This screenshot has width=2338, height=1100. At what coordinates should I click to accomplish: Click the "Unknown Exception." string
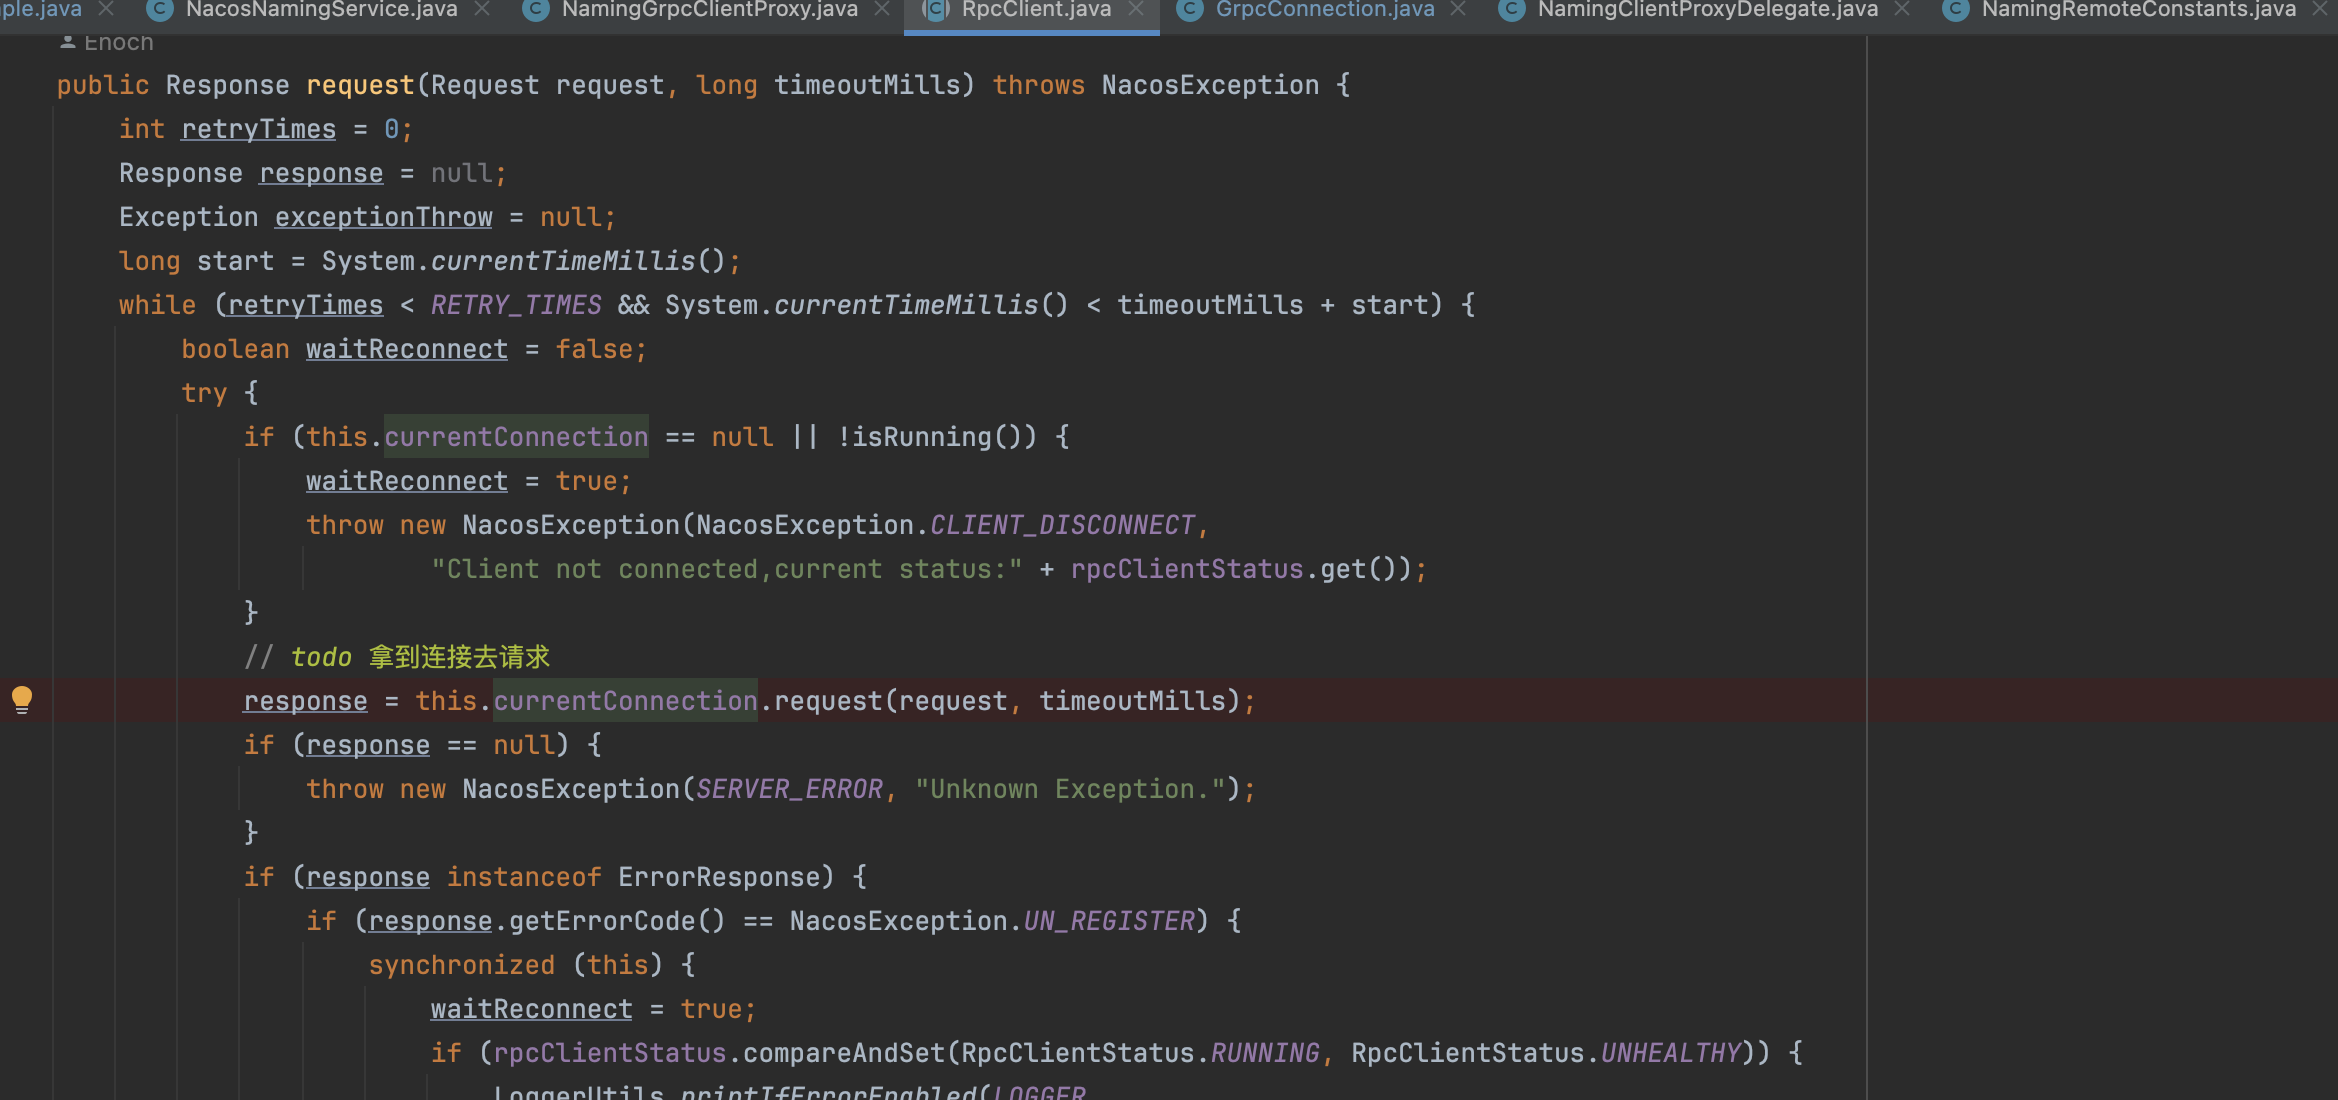click(1070, 789)
